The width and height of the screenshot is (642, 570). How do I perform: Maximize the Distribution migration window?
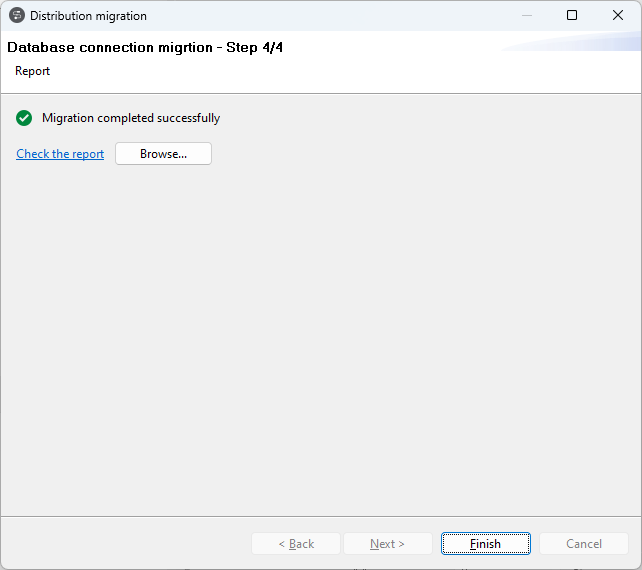[x=572, y=16]
